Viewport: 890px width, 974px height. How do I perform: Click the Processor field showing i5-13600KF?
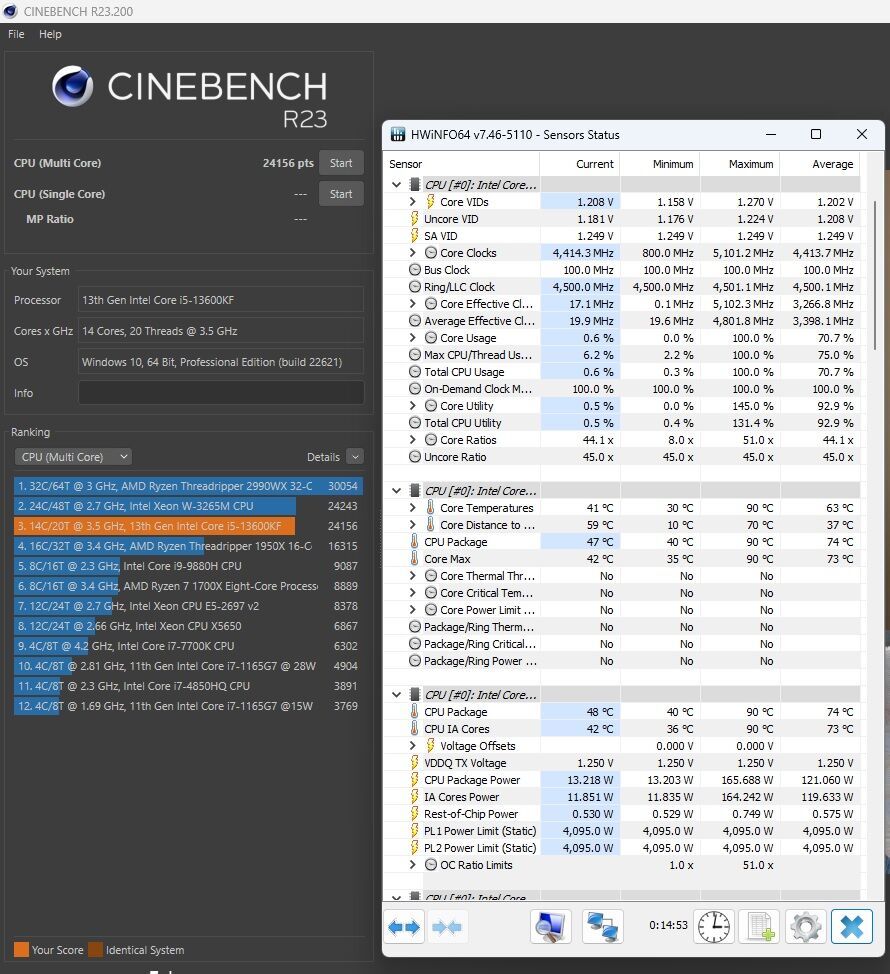221,299
